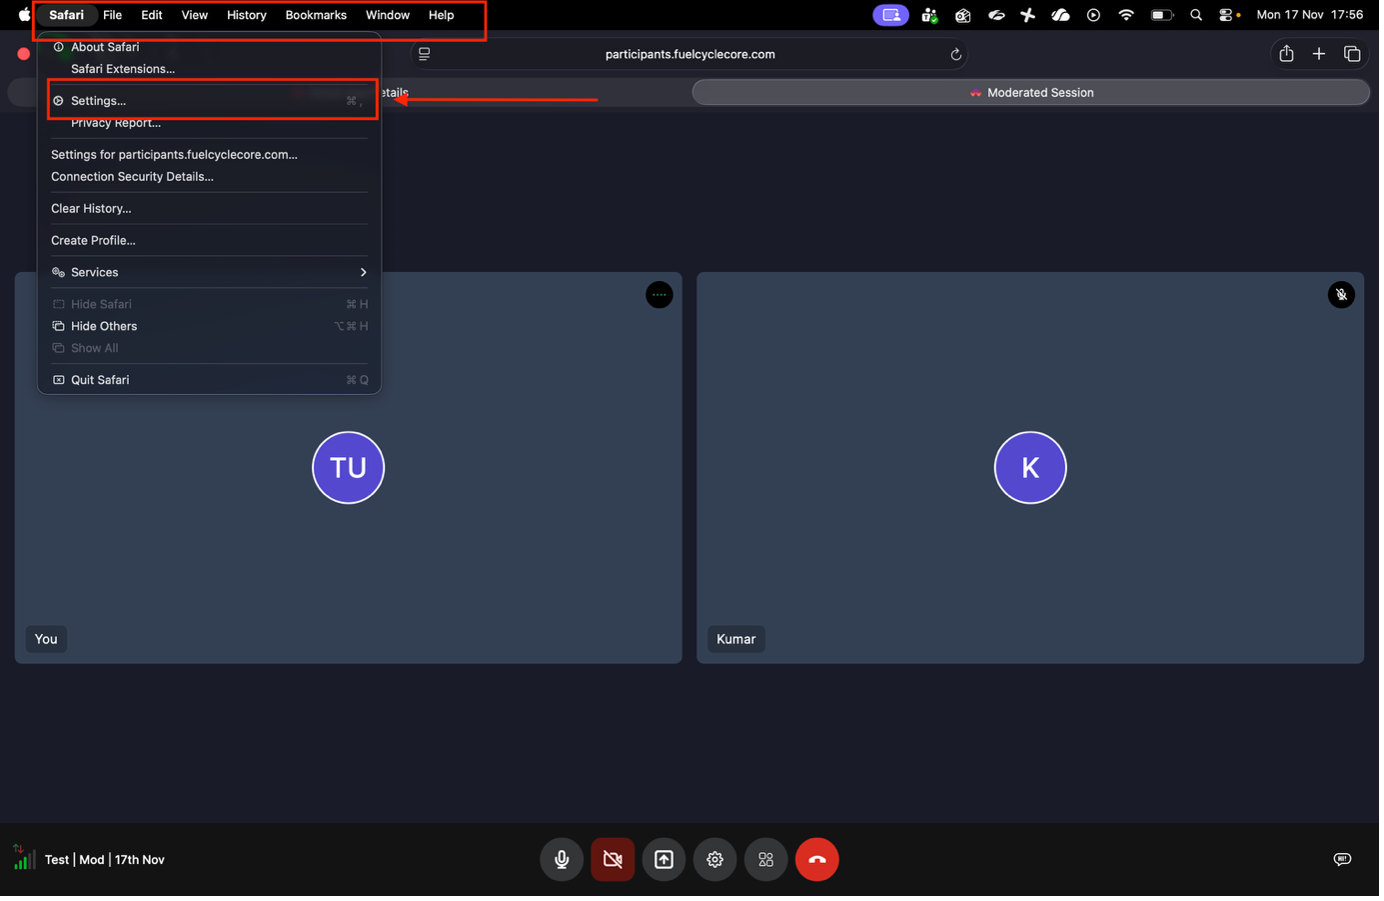
Task: Toggle the microphone mute button
Action: point(562,859)
